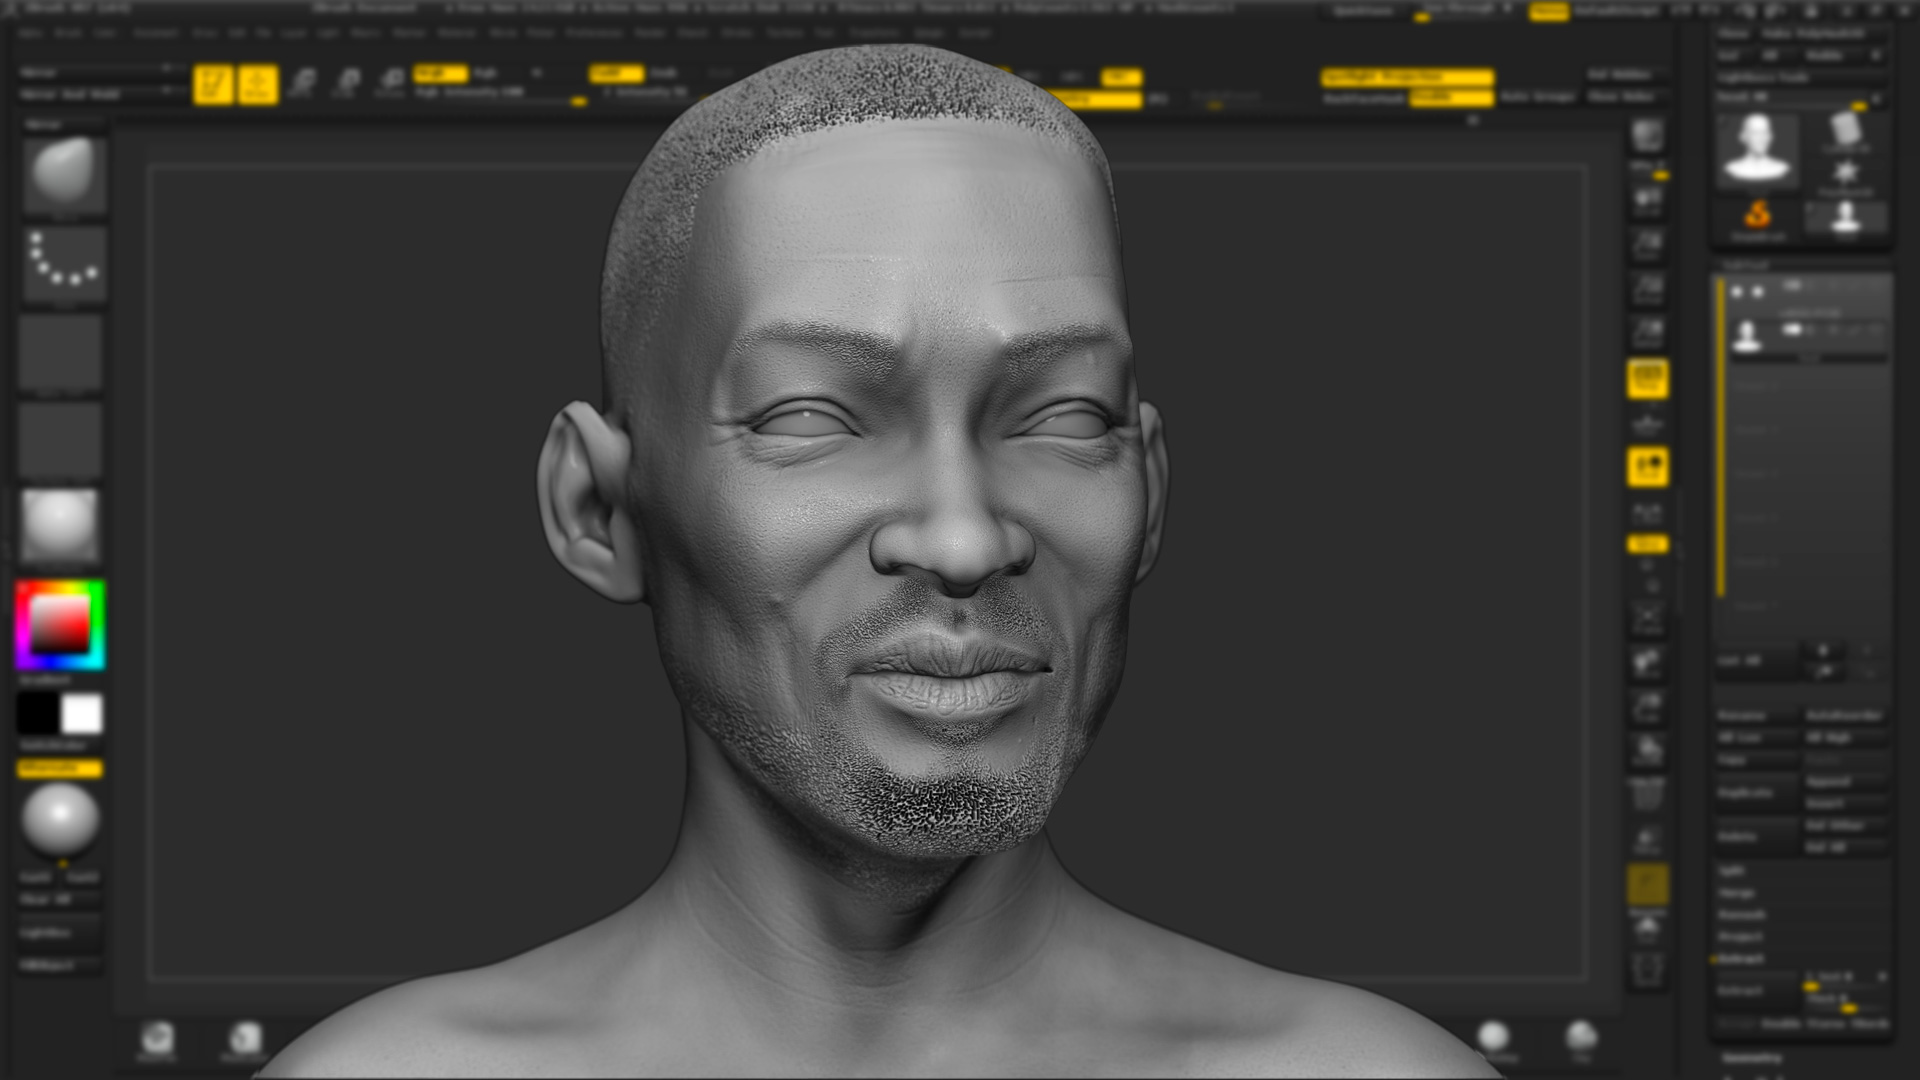
Task: Toggle the Local symmetry yellow button
Action: click(x=1647, y=544)
